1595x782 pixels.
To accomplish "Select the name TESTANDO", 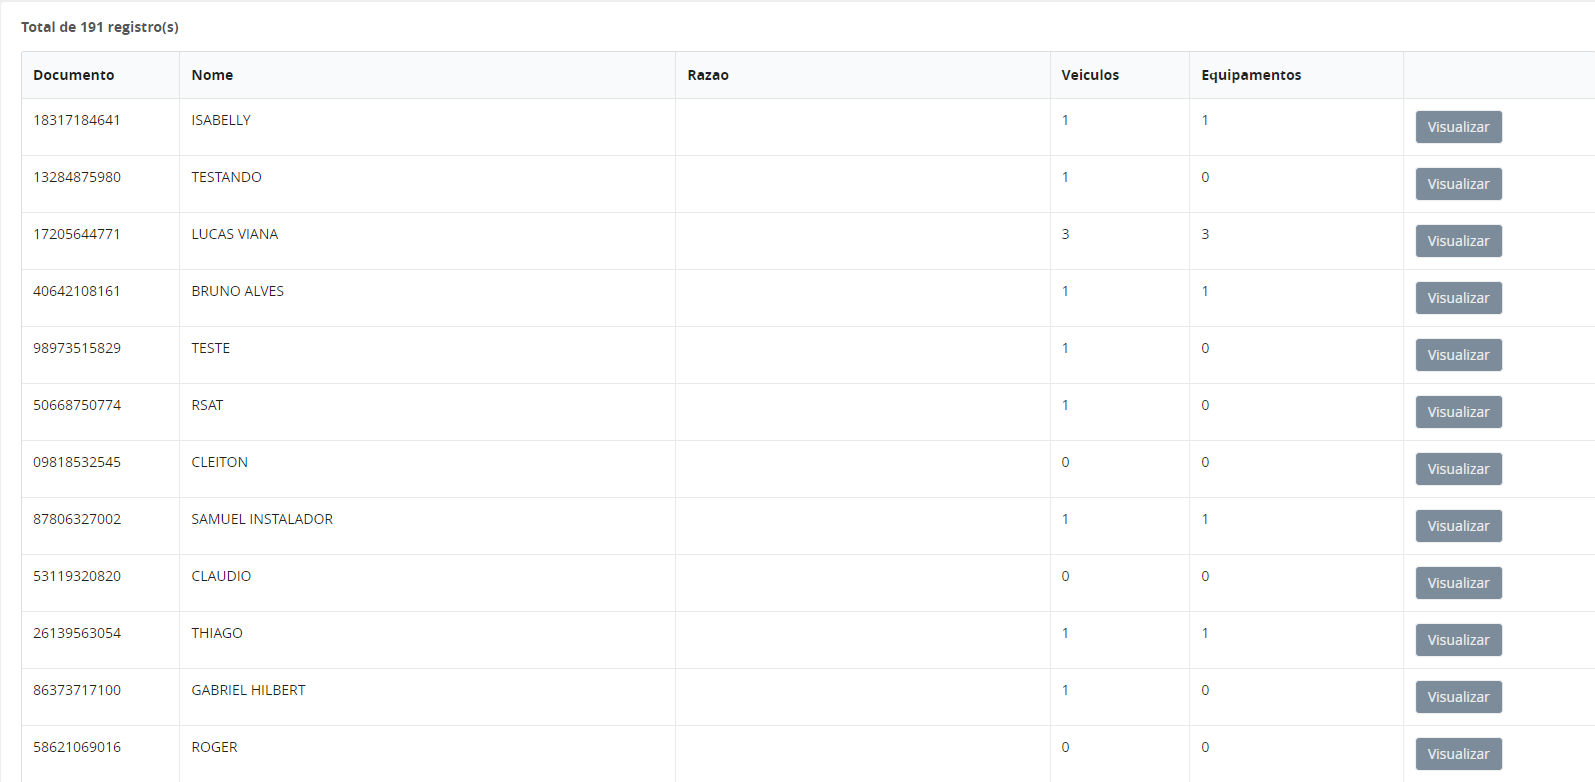I will pos(226,177).
